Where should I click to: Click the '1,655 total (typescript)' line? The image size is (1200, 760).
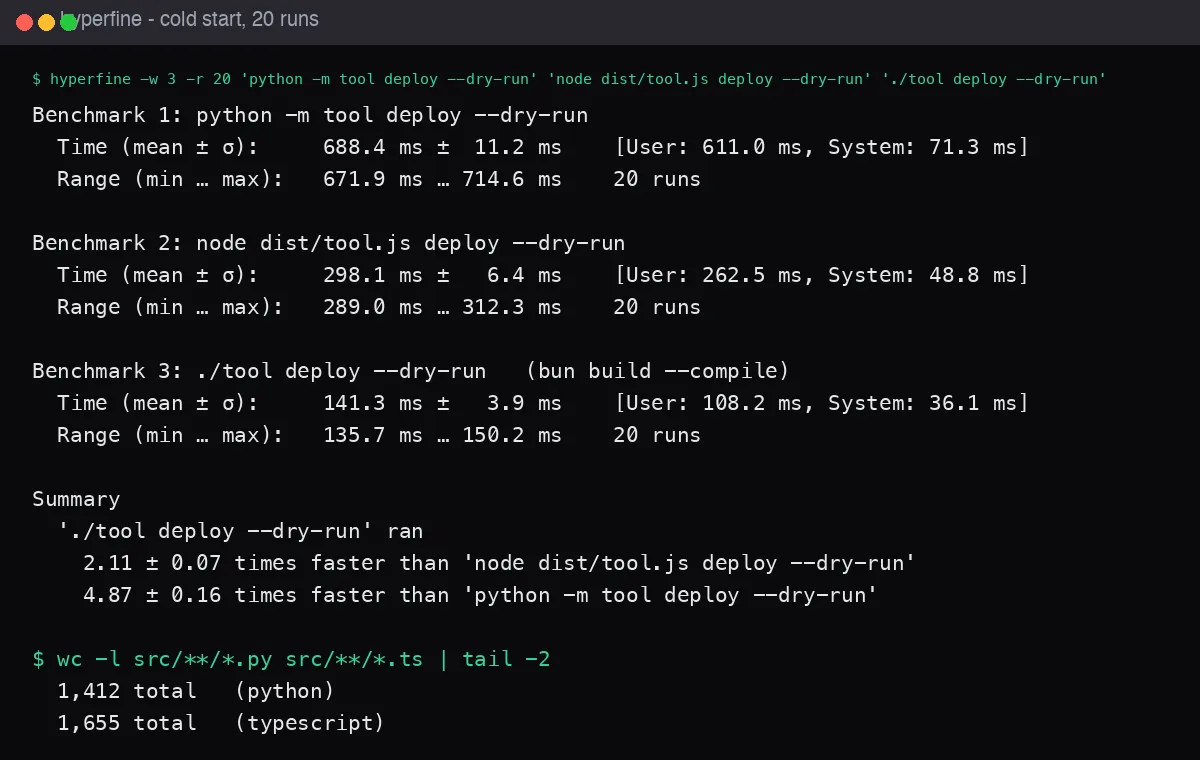(x=221, y=723)
